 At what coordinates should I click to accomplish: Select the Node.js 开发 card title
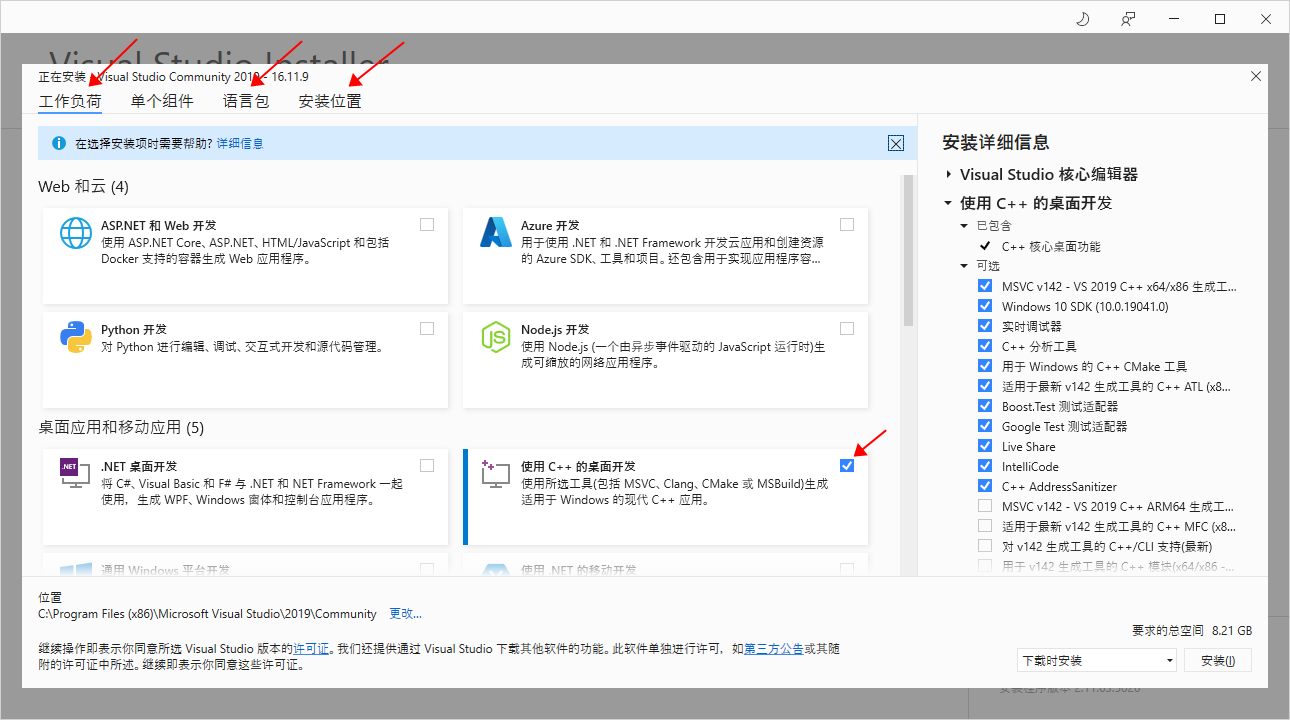[555, 330]
